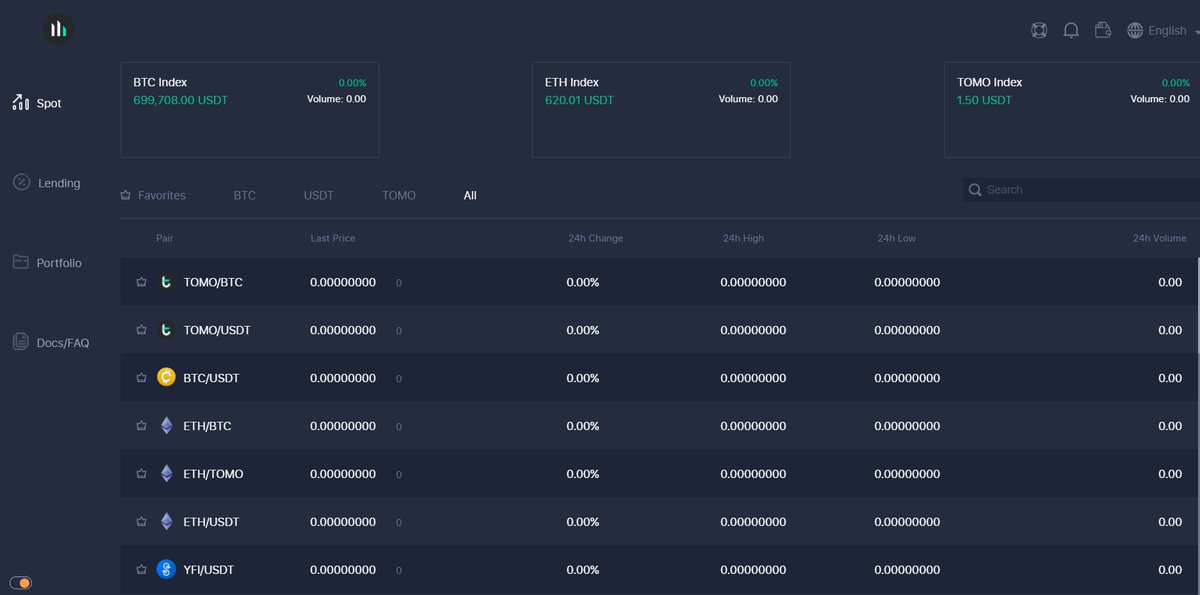Viewport: 1200px width, 595px height.
Task: Click the Favorites star icon in tabs
Action: [x=125, y=195]
